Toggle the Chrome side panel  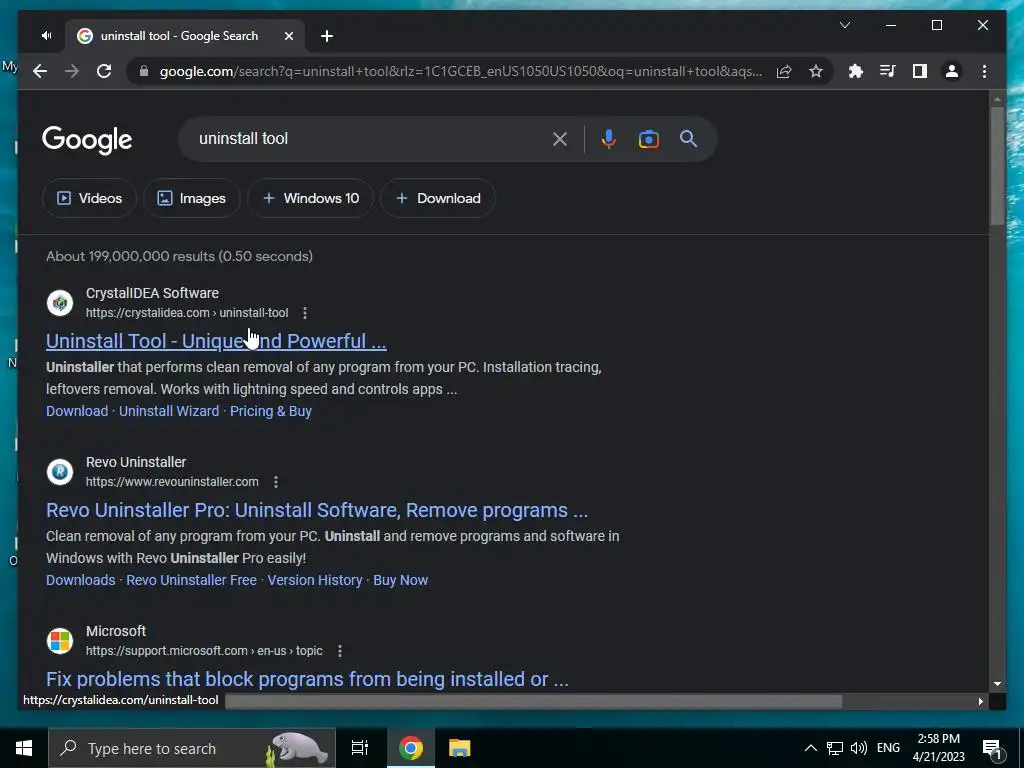pos(920,71)
